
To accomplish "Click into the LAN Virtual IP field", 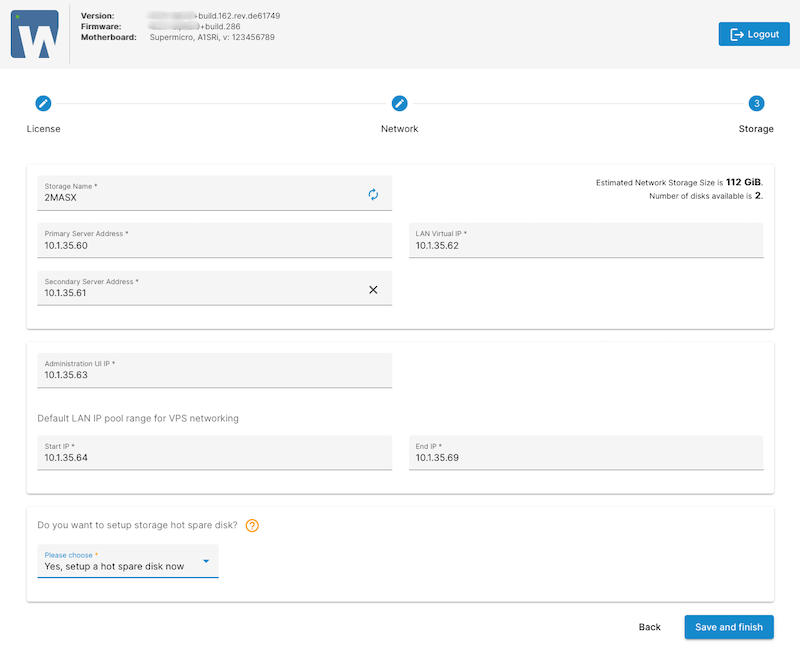I will click(x=585, y=245).
